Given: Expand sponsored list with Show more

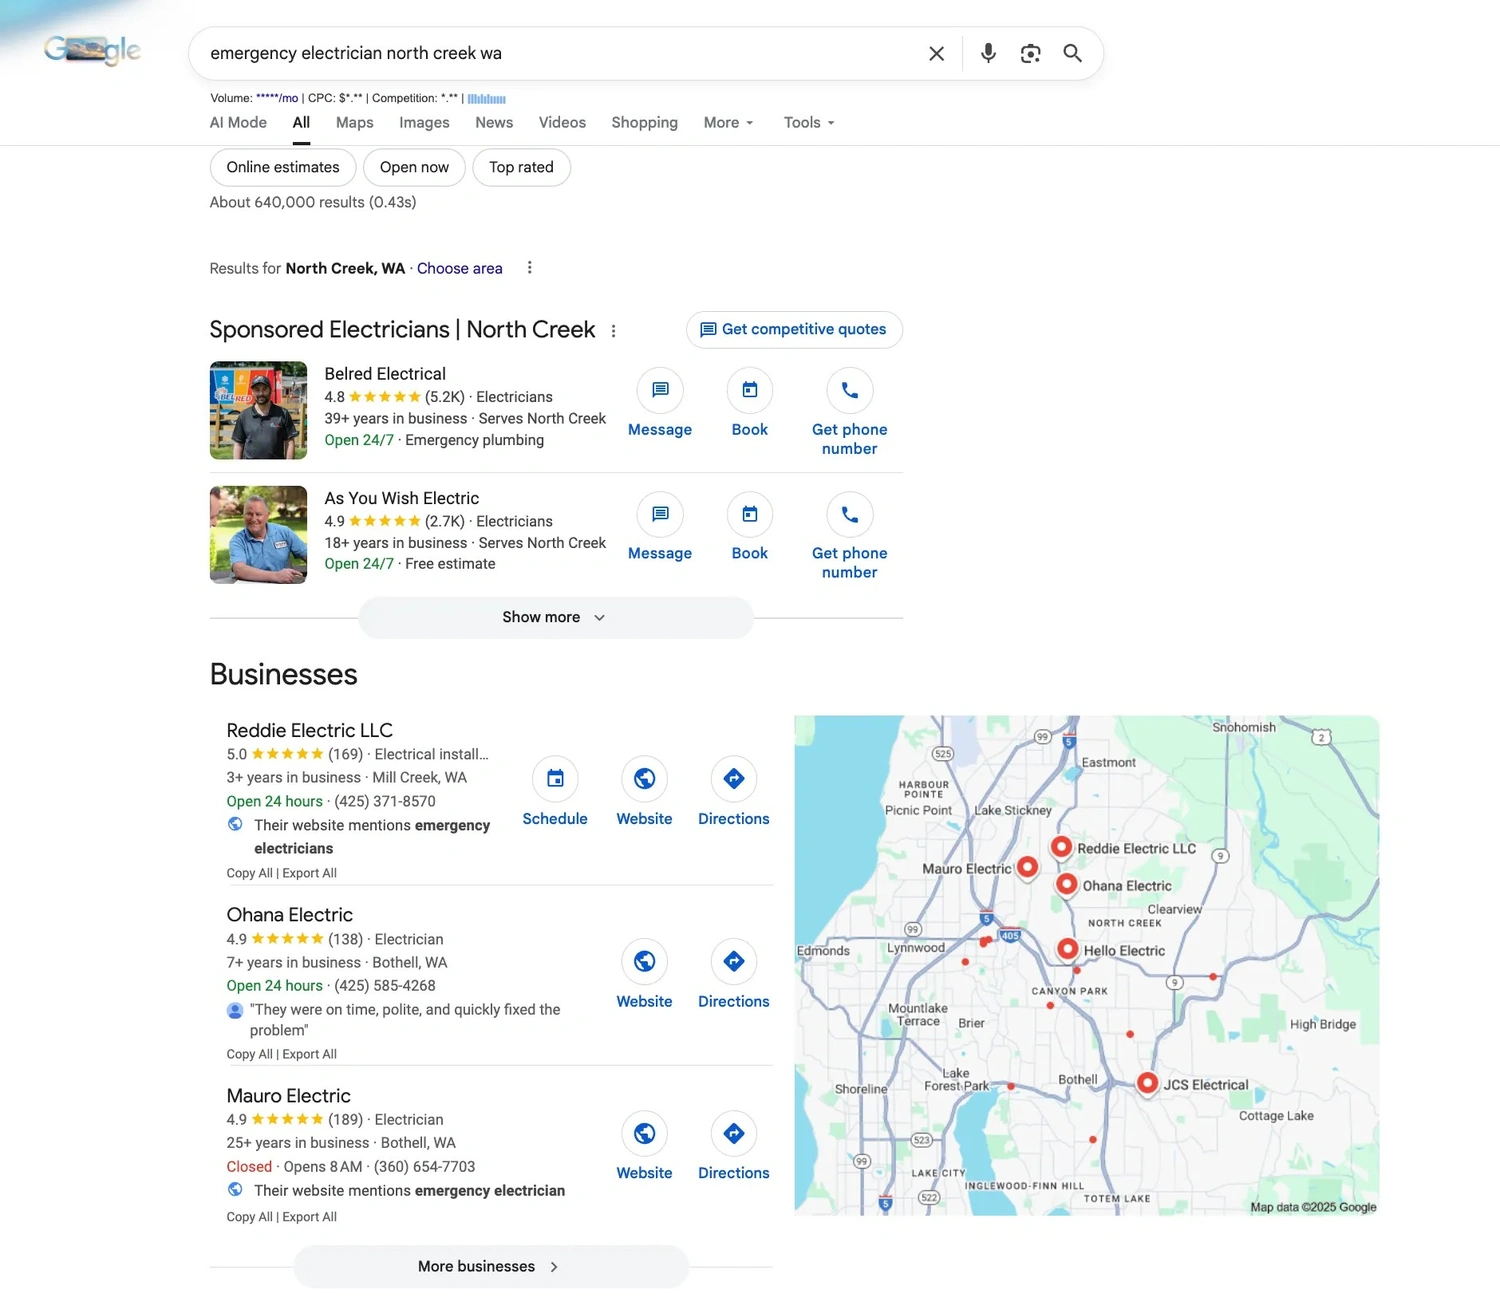Looking at the screenshot, I should point(556,618).
